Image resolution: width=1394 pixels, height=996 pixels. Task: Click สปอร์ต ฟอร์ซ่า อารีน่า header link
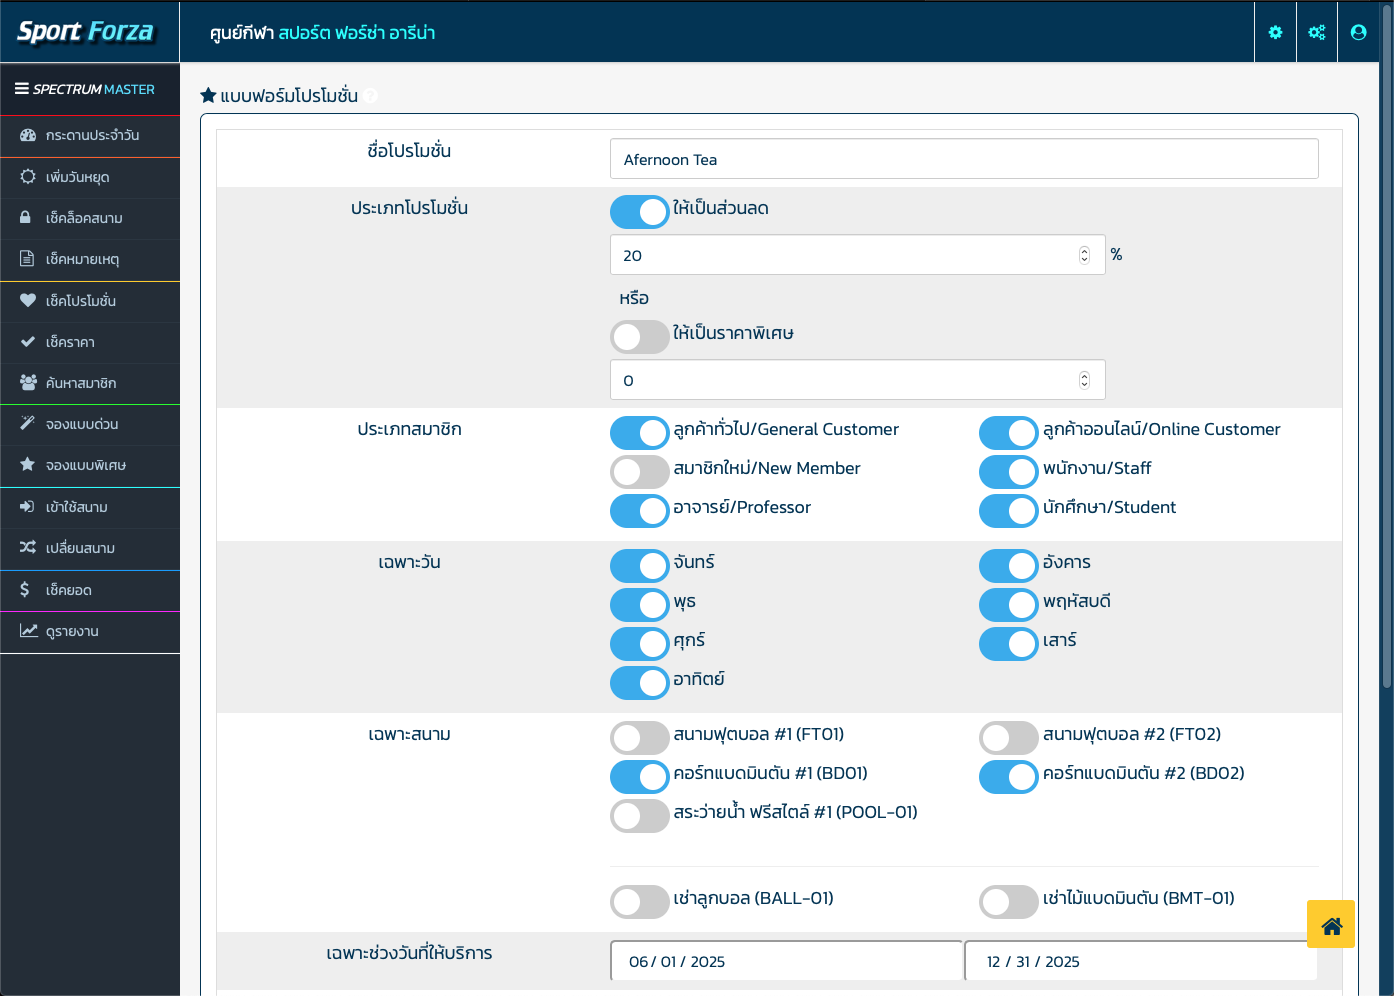tap(357, 33)
